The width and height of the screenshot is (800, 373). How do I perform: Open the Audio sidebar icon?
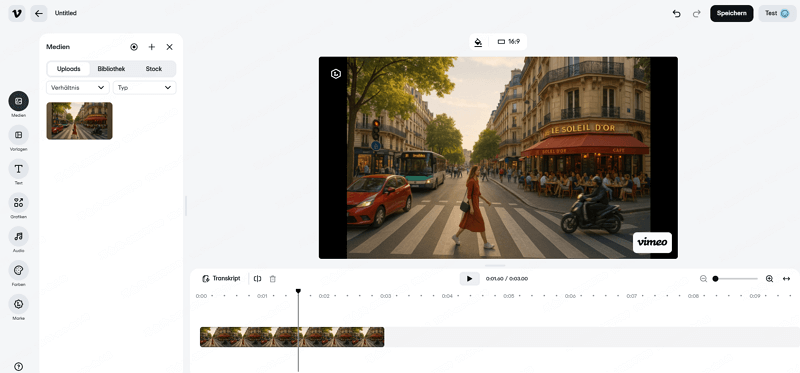click(x=18, y=236)
